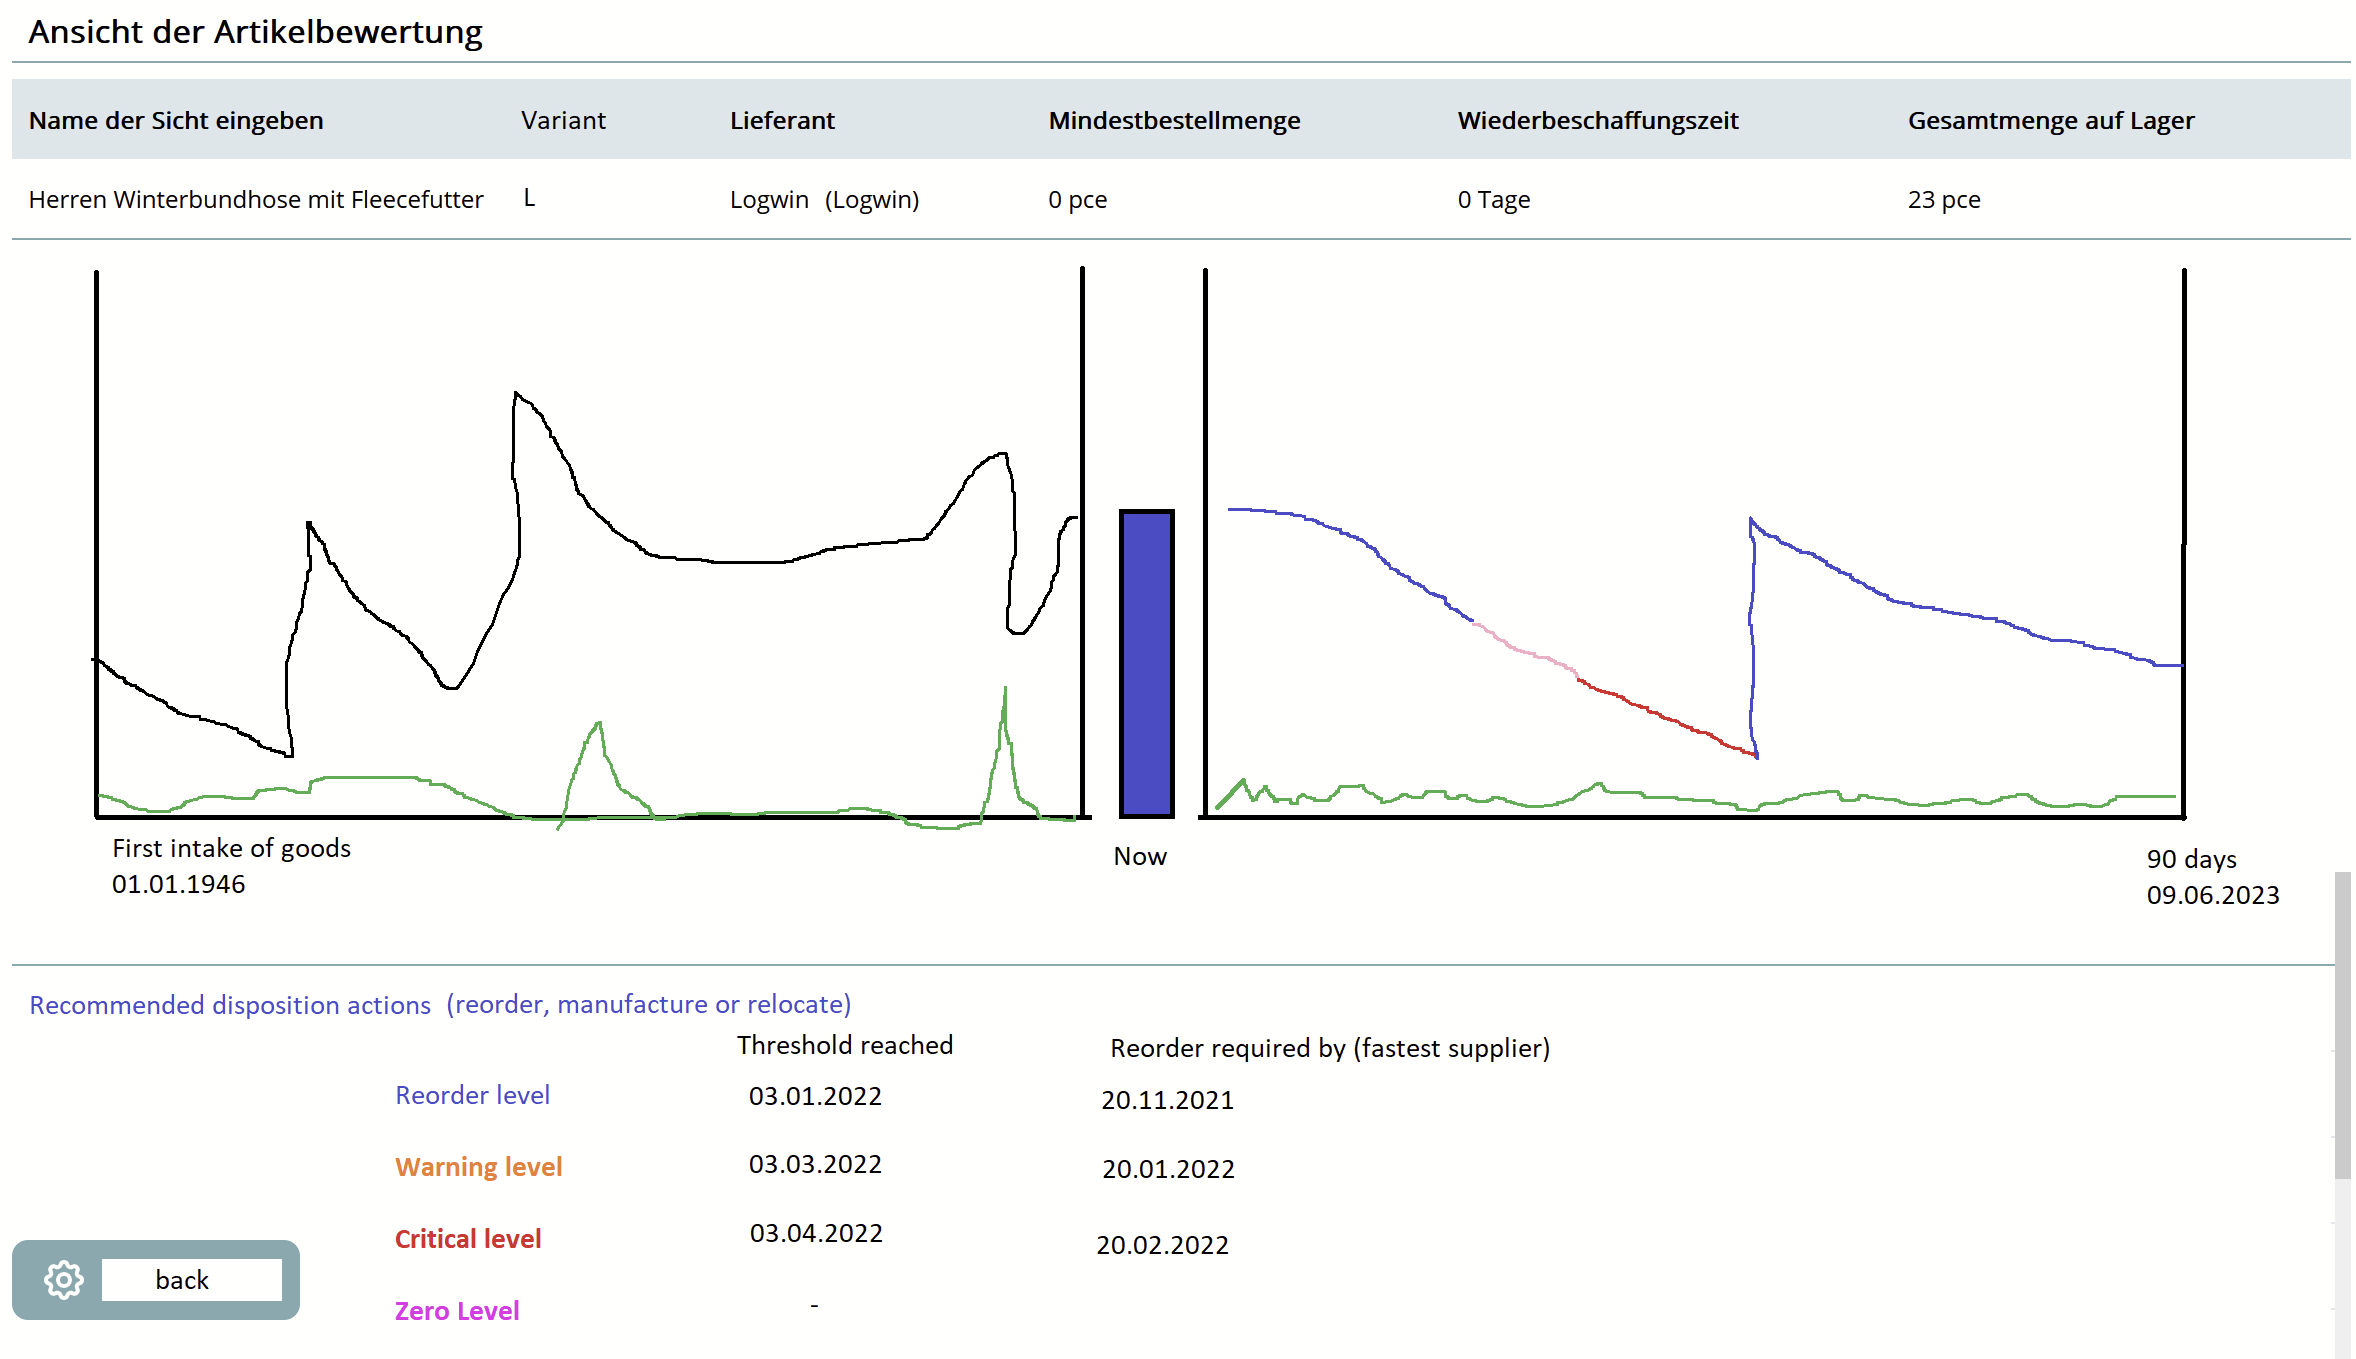
Task: Click the First intake of goods label
Action: pos(231,848)
